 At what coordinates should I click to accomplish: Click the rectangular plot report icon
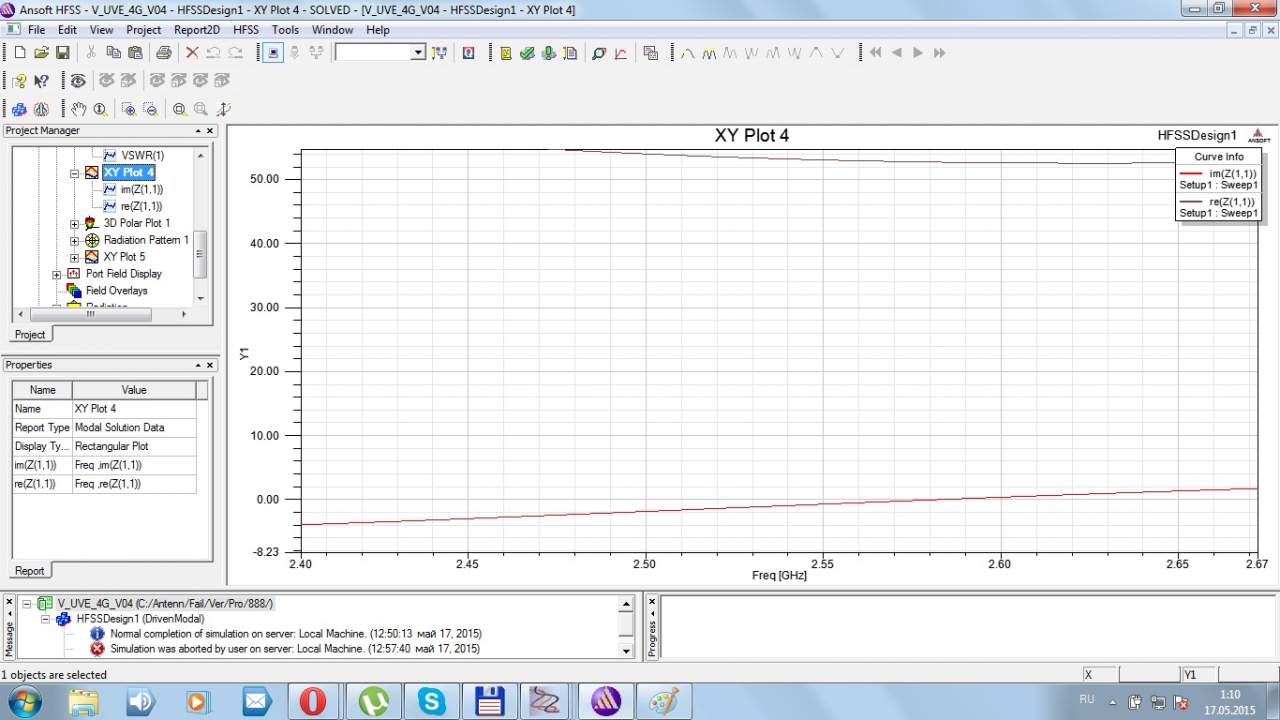click(620, 53)
